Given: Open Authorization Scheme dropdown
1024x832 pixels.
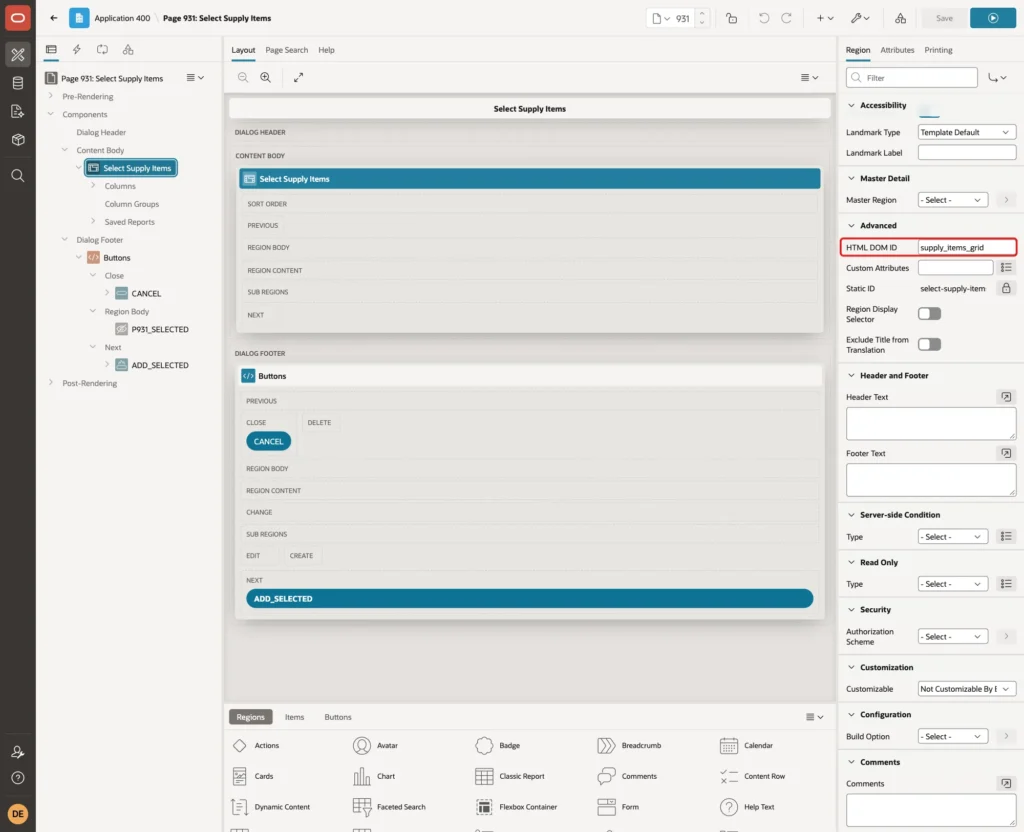Looking at the screenshot, I should tap(953, 637).
